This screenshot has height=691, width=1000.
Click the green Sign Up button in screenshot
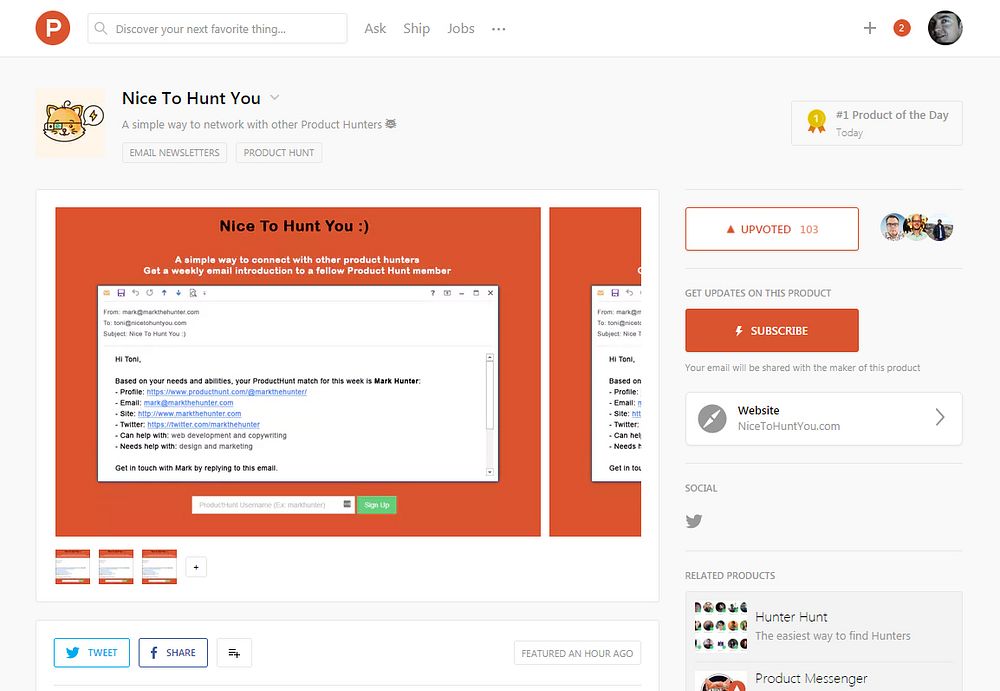(x=376, y=505)
